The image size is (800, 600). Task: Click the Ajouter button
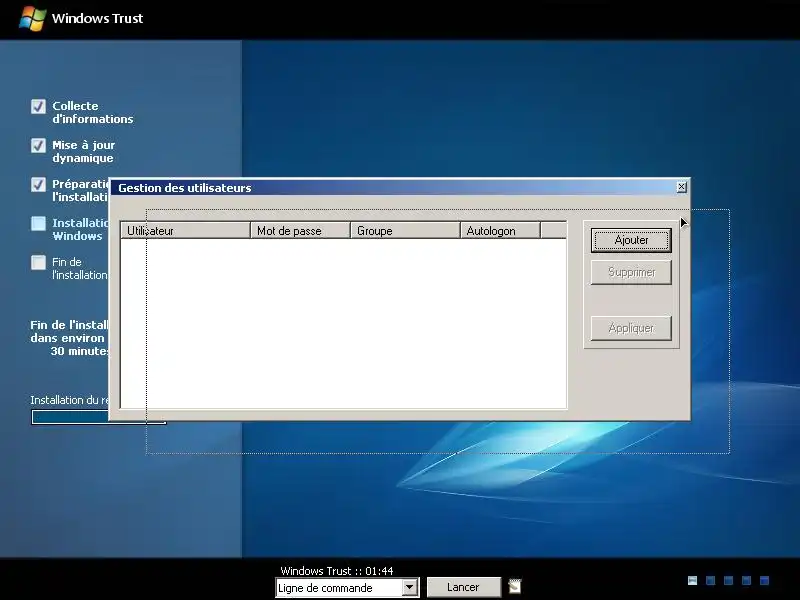[x=631, y=240]
